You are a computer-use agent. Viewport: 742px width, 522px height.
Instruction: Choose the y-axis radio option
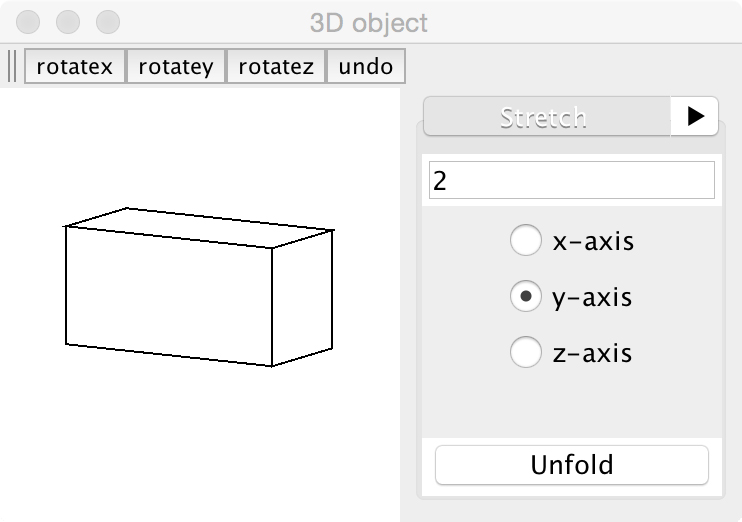(x=525, y=297)
